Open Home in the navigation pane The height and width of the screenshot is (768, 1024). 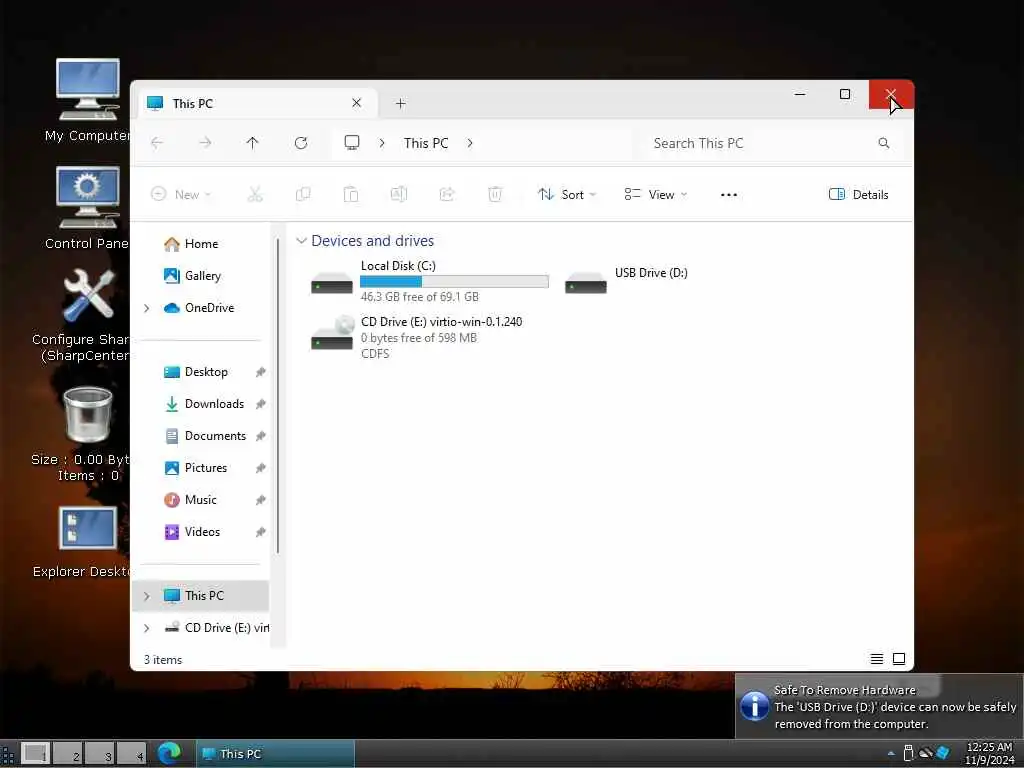coord(201,244)
